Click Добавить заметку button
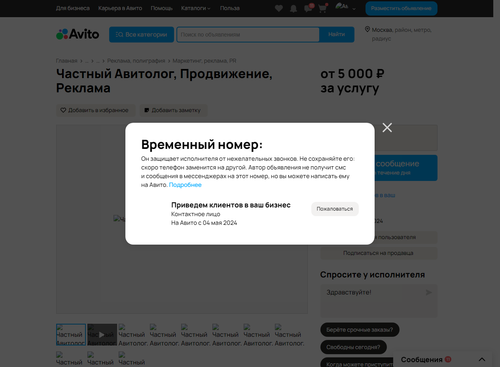The width and height of the screenshot is (500, 367). tap(173, 110)
